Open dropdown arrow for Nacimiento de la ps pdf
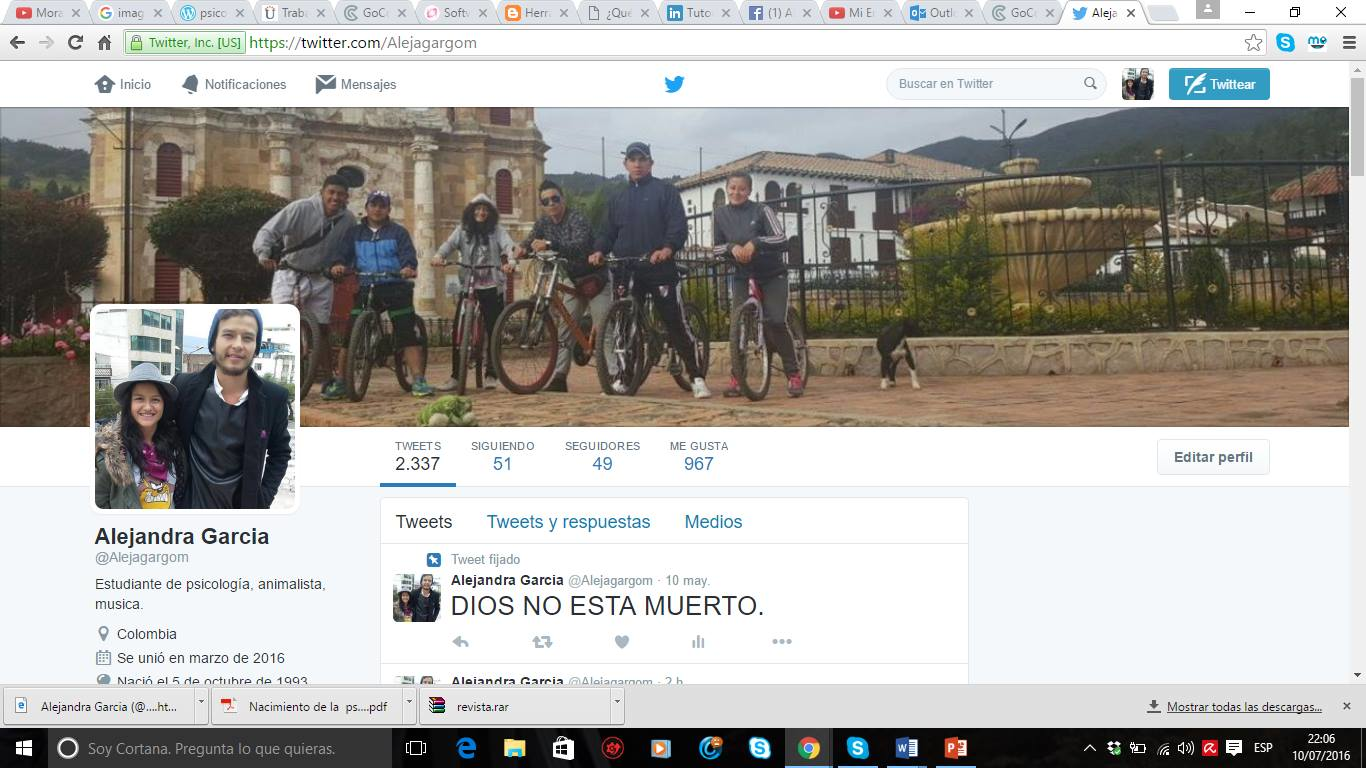This screenshot has height=768, width=1366. click(x=409, y=705)
